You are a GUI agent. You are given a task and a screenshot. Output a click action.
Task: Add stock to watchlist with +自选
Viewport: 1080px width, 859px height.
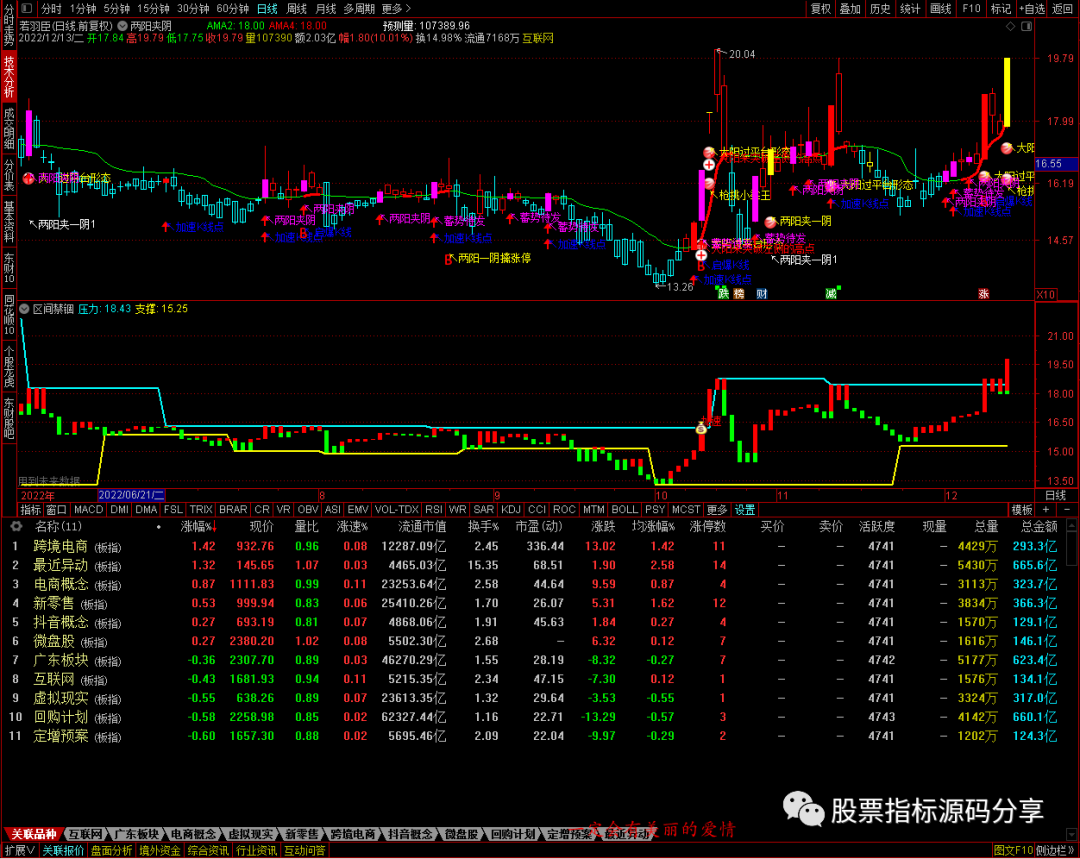(x=1032, y=8)
